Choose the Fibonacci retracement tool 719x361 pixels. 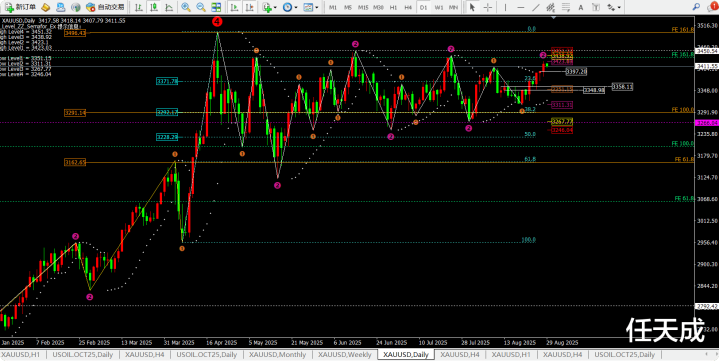pyautogui.click(x=566, y=7)
